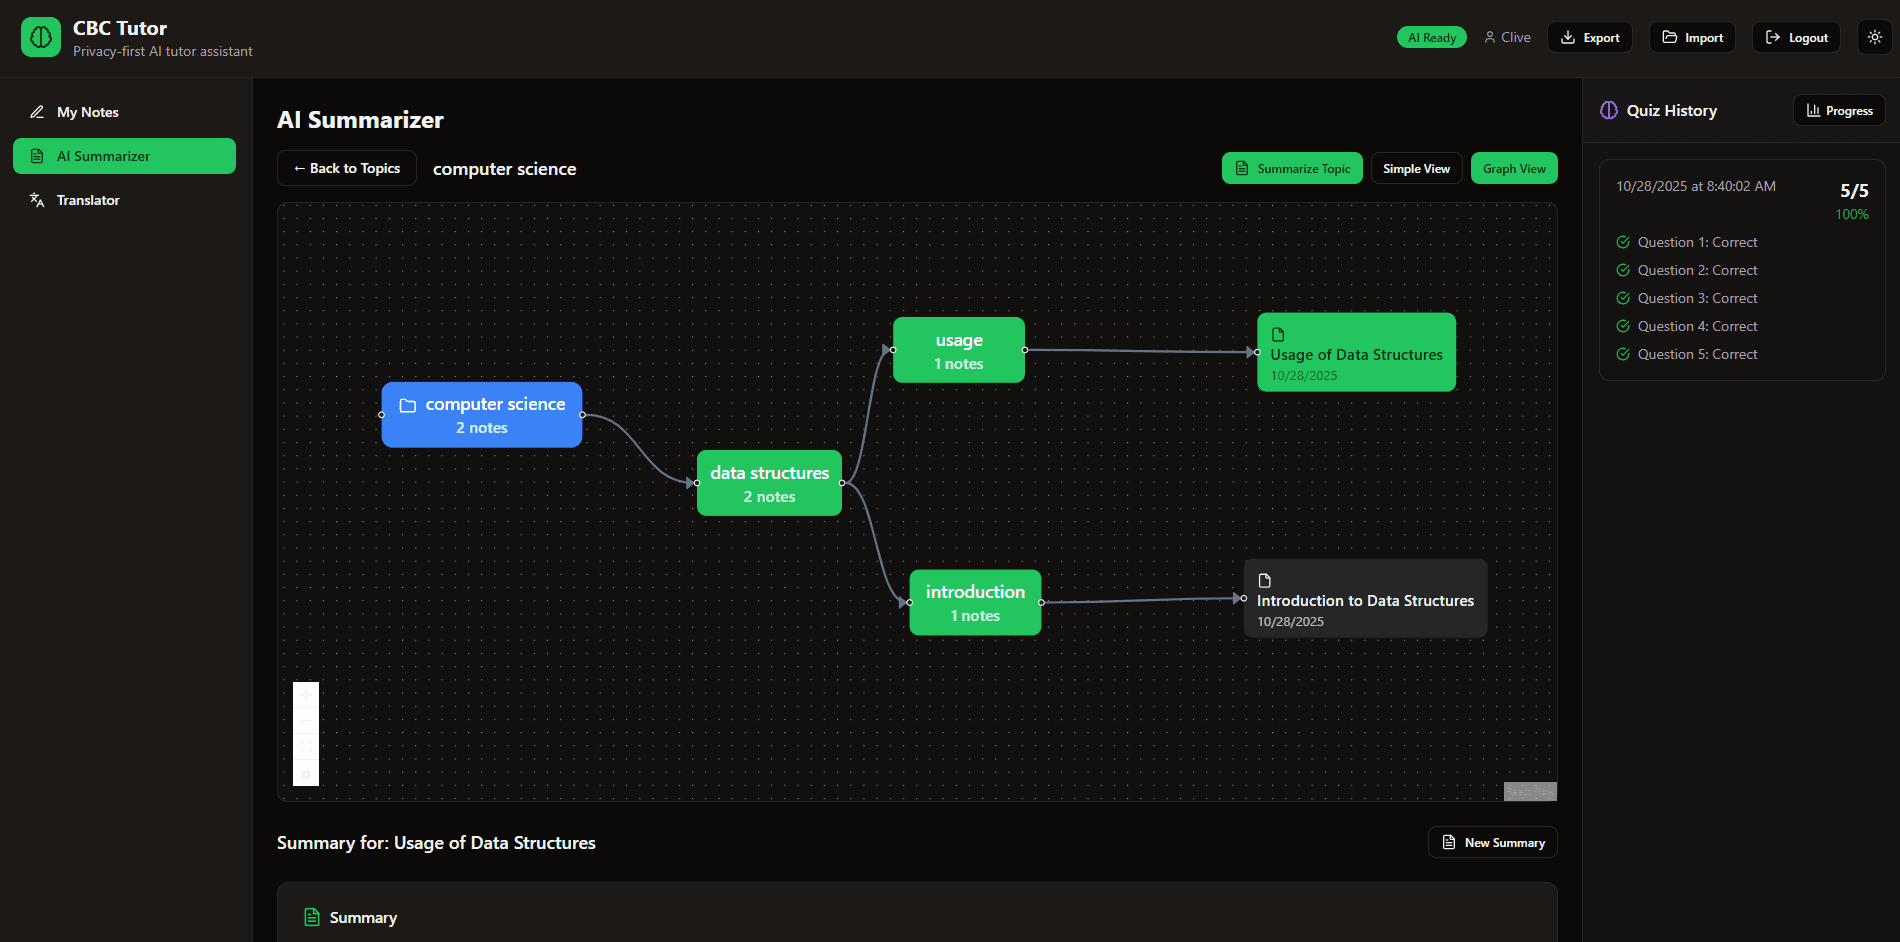Go to My Notes
Screen dimensions: 1900x942
[x=88, y=112]
